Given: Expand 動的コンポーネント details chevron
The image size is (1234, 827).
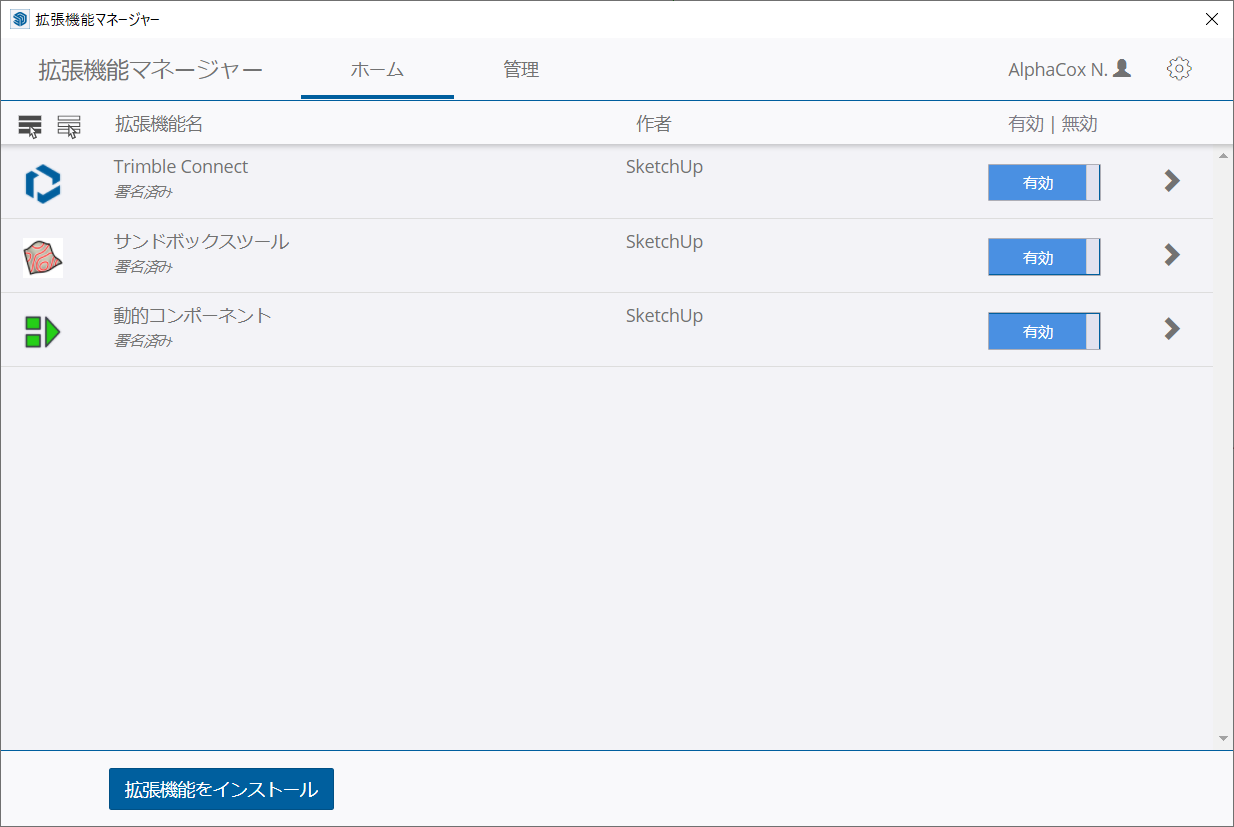Looking at the screenshot, I should [x=1172, y=329].
